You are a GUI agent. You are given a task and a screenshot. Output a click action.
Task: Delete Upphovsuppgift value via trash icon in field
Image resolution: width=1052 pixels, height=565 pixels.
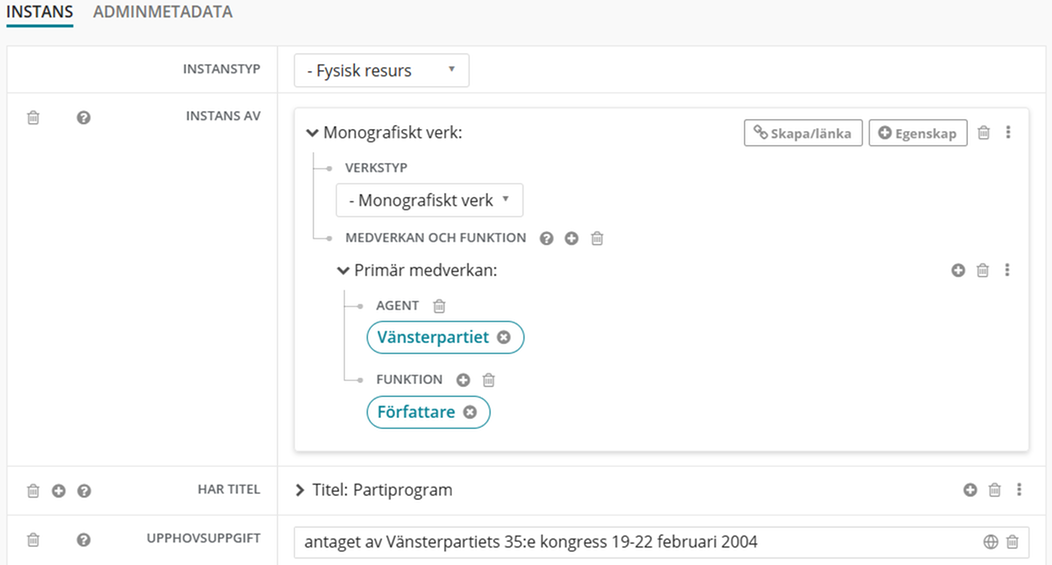tap(1013, 542)
